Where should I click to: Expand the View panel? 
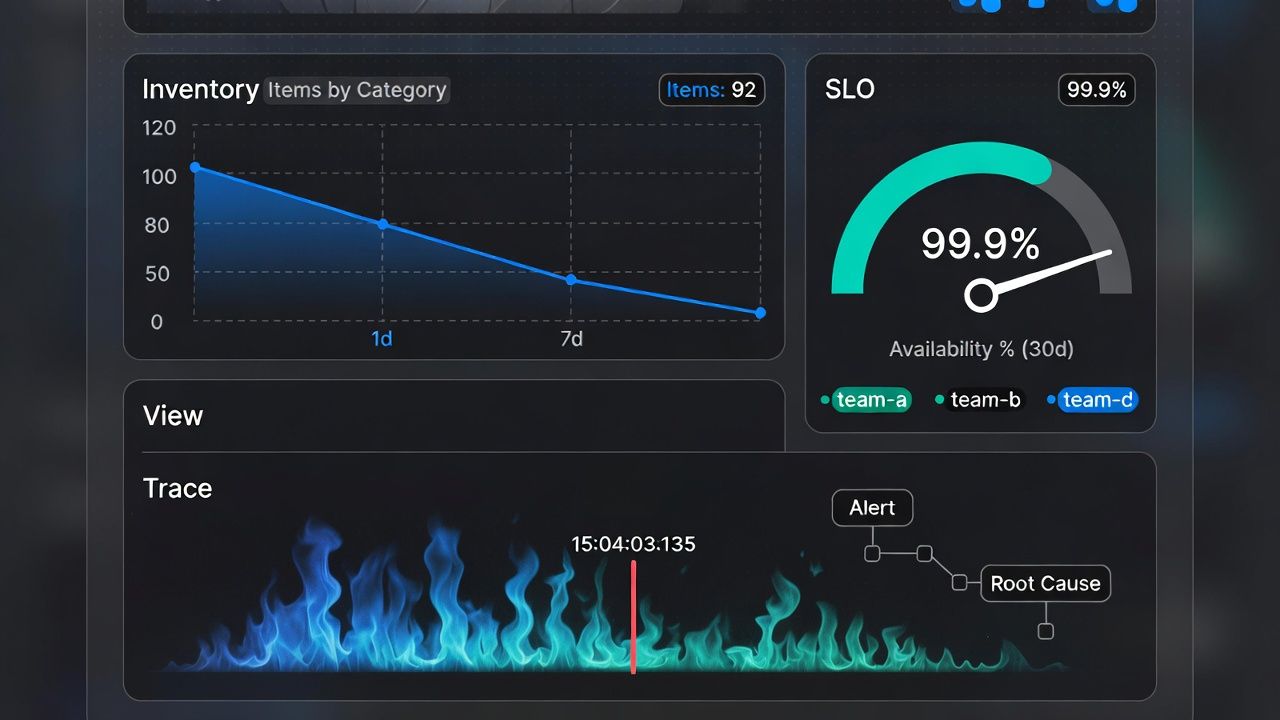point(173,416)
